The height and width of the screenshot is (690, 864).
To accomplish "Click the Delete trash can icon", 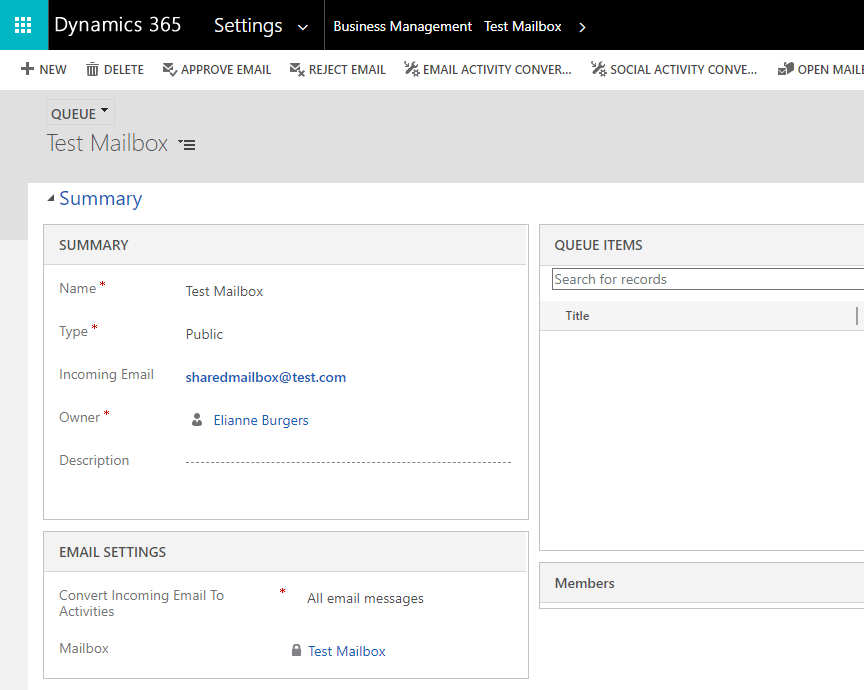I will 92,69.
